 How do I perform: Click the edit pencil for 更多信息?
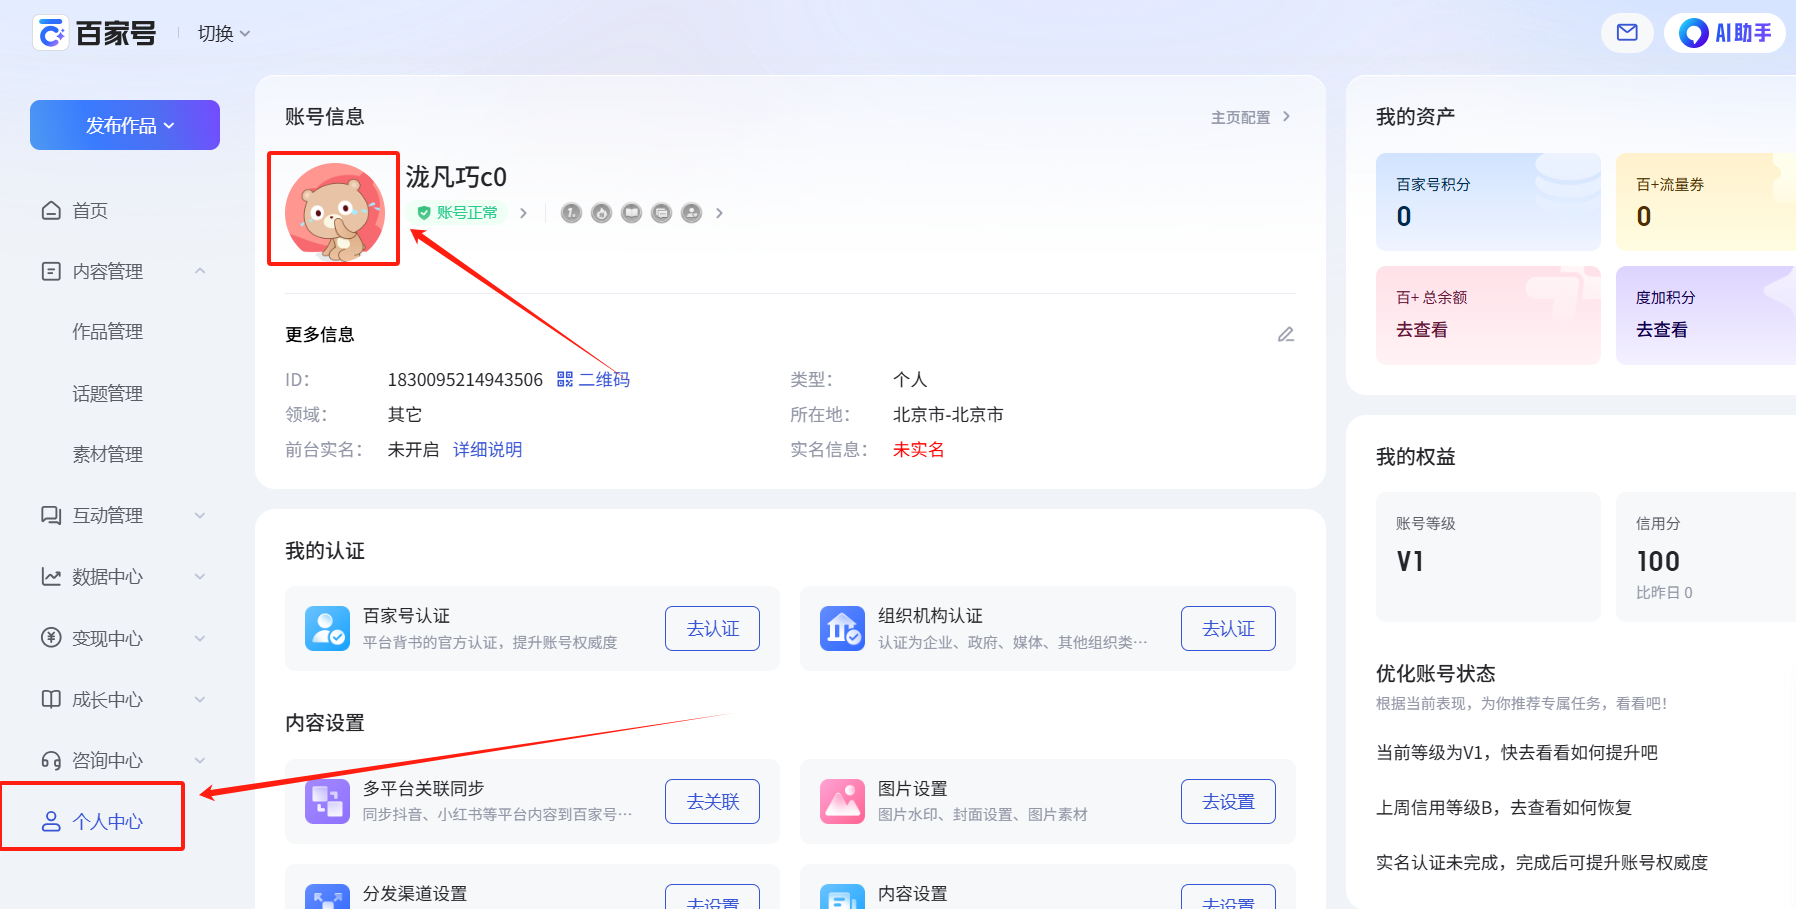click(x=1286, y=334)
